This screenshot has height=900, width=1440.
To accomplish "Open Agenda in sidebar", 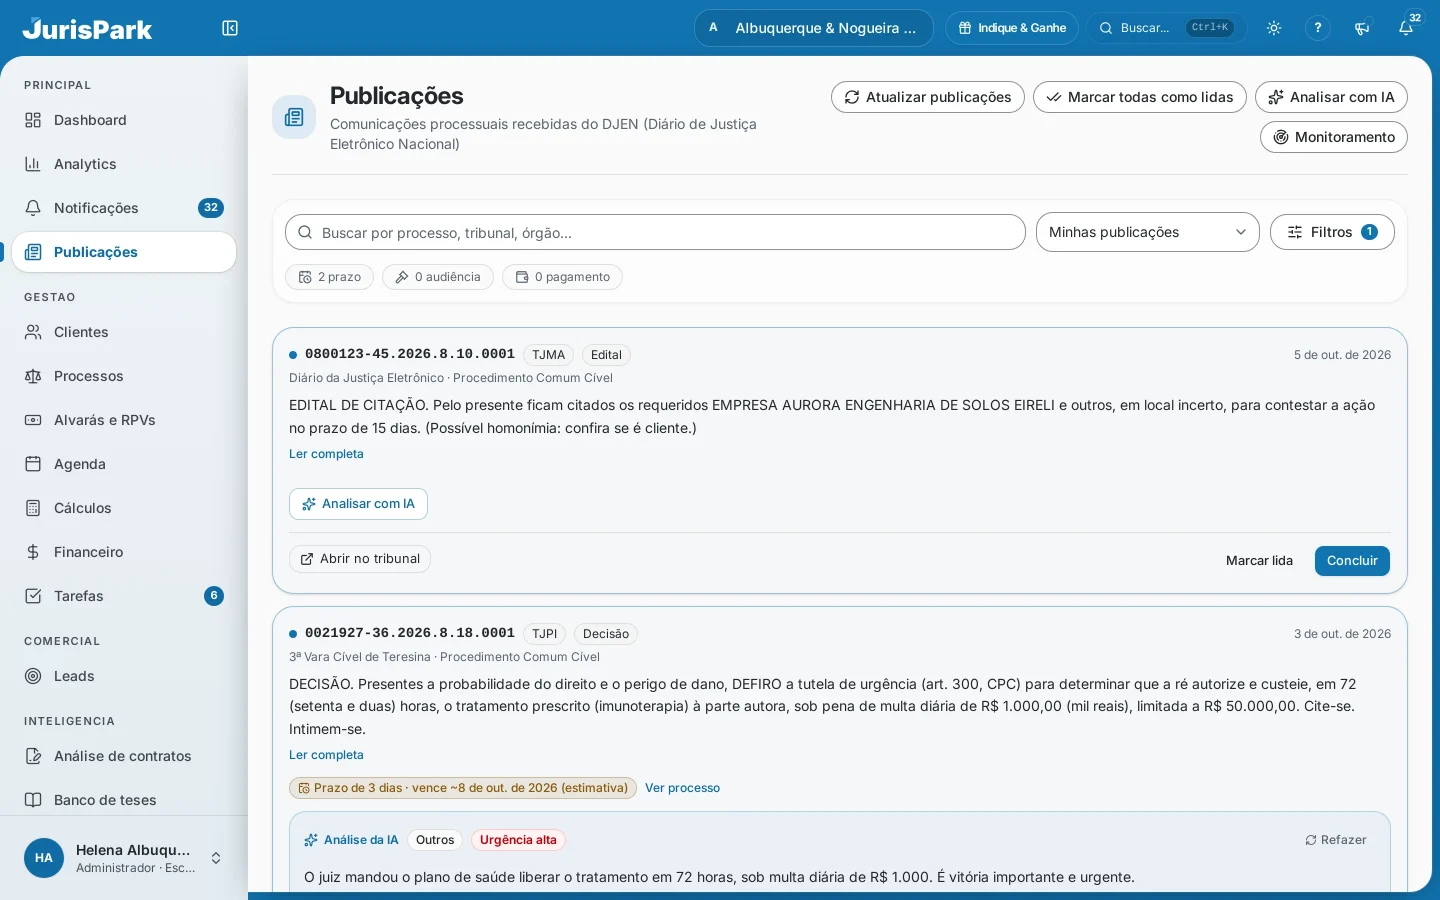I will (x=124, y=464).
